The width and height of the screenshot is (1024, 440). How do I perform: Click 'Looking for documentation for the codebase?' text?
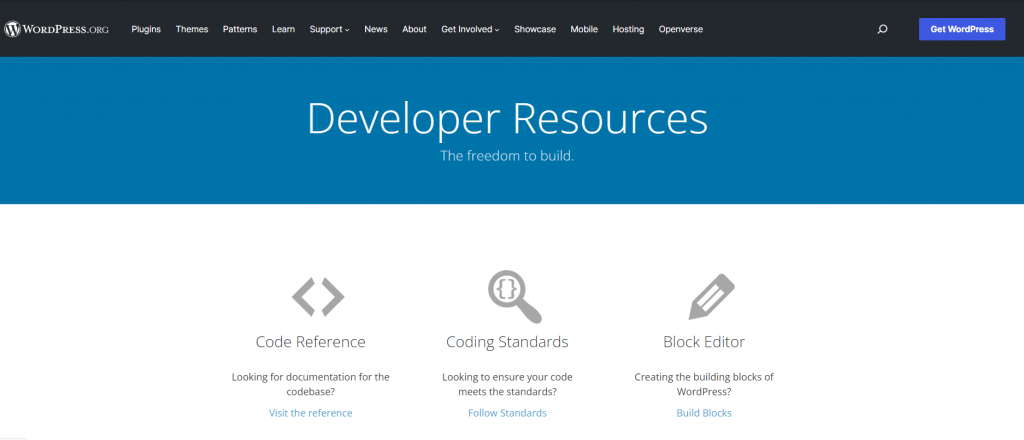coord(310,385)
